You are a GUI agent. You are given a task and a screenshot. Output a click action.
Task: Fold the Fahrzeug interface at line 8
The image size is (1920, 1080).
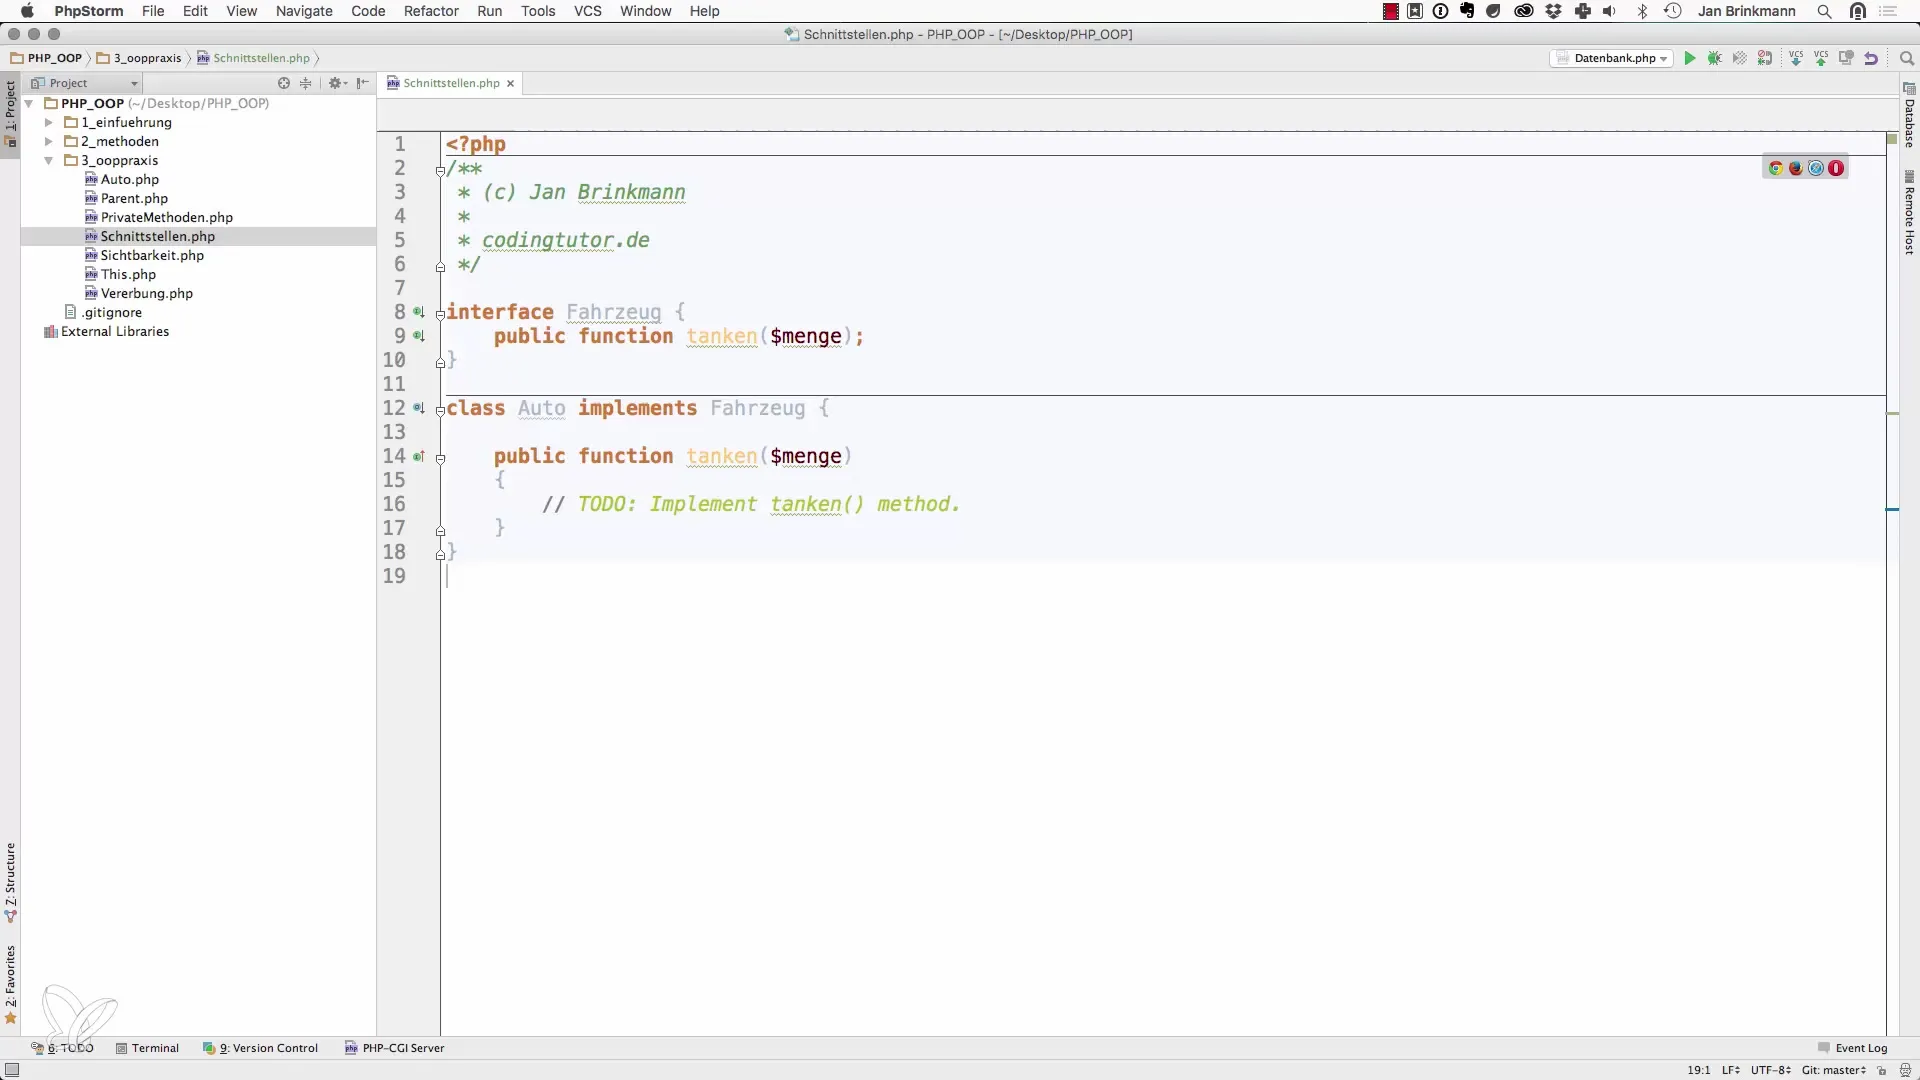[x=440, y=314]
